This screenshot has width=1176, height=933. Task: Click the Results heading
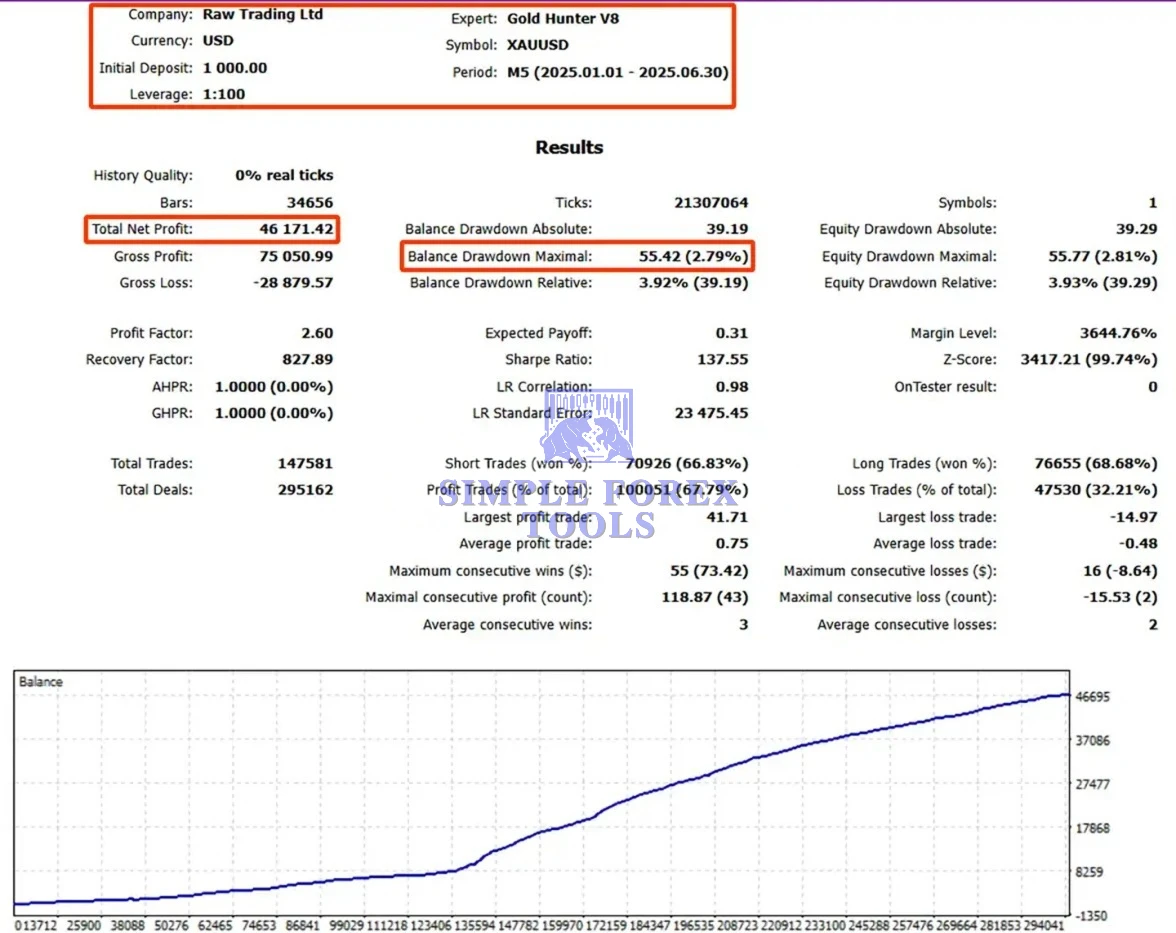569,147
